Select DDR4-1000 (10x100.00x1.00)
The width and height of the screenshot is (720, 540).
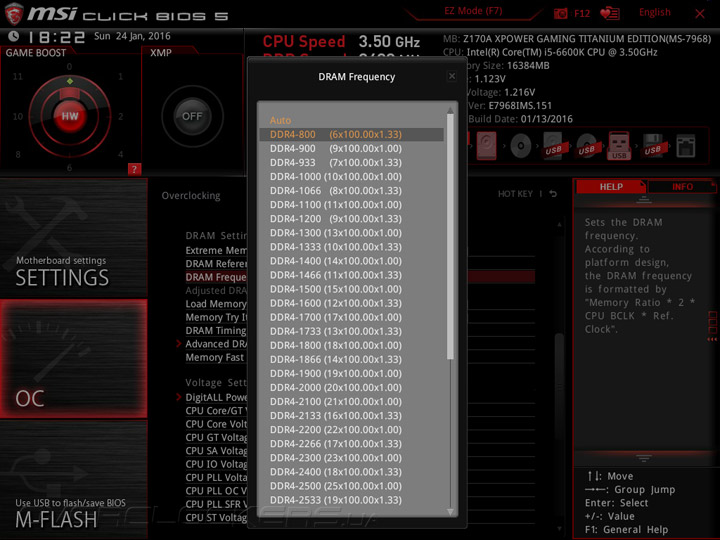click(351, 177)
